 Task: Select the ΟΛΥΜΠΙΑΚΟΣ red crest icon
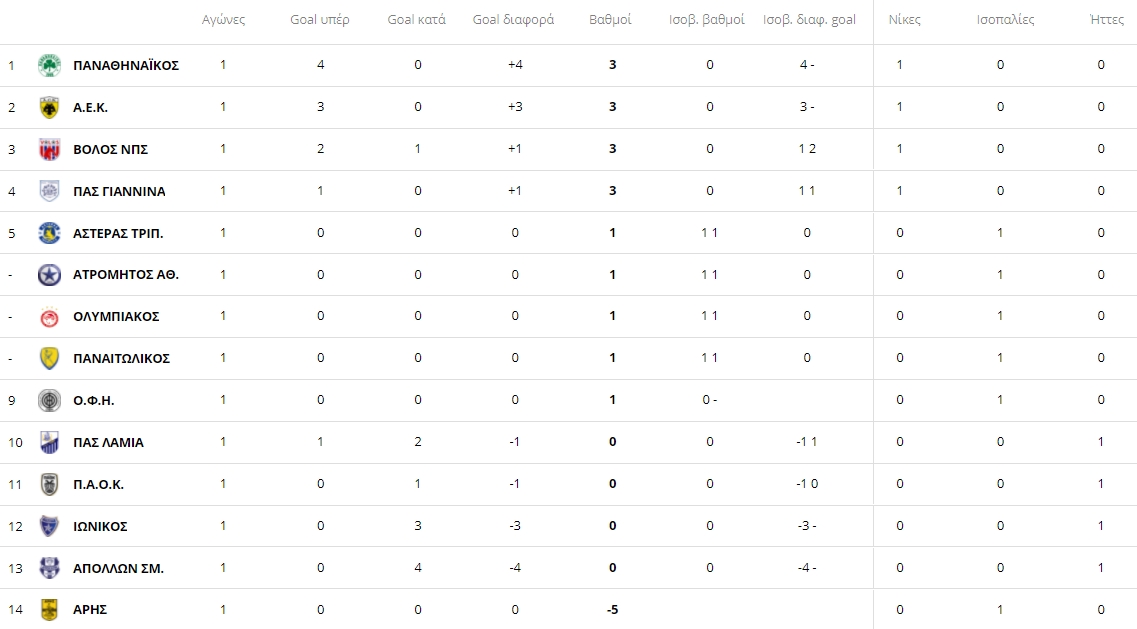[49, 316]
